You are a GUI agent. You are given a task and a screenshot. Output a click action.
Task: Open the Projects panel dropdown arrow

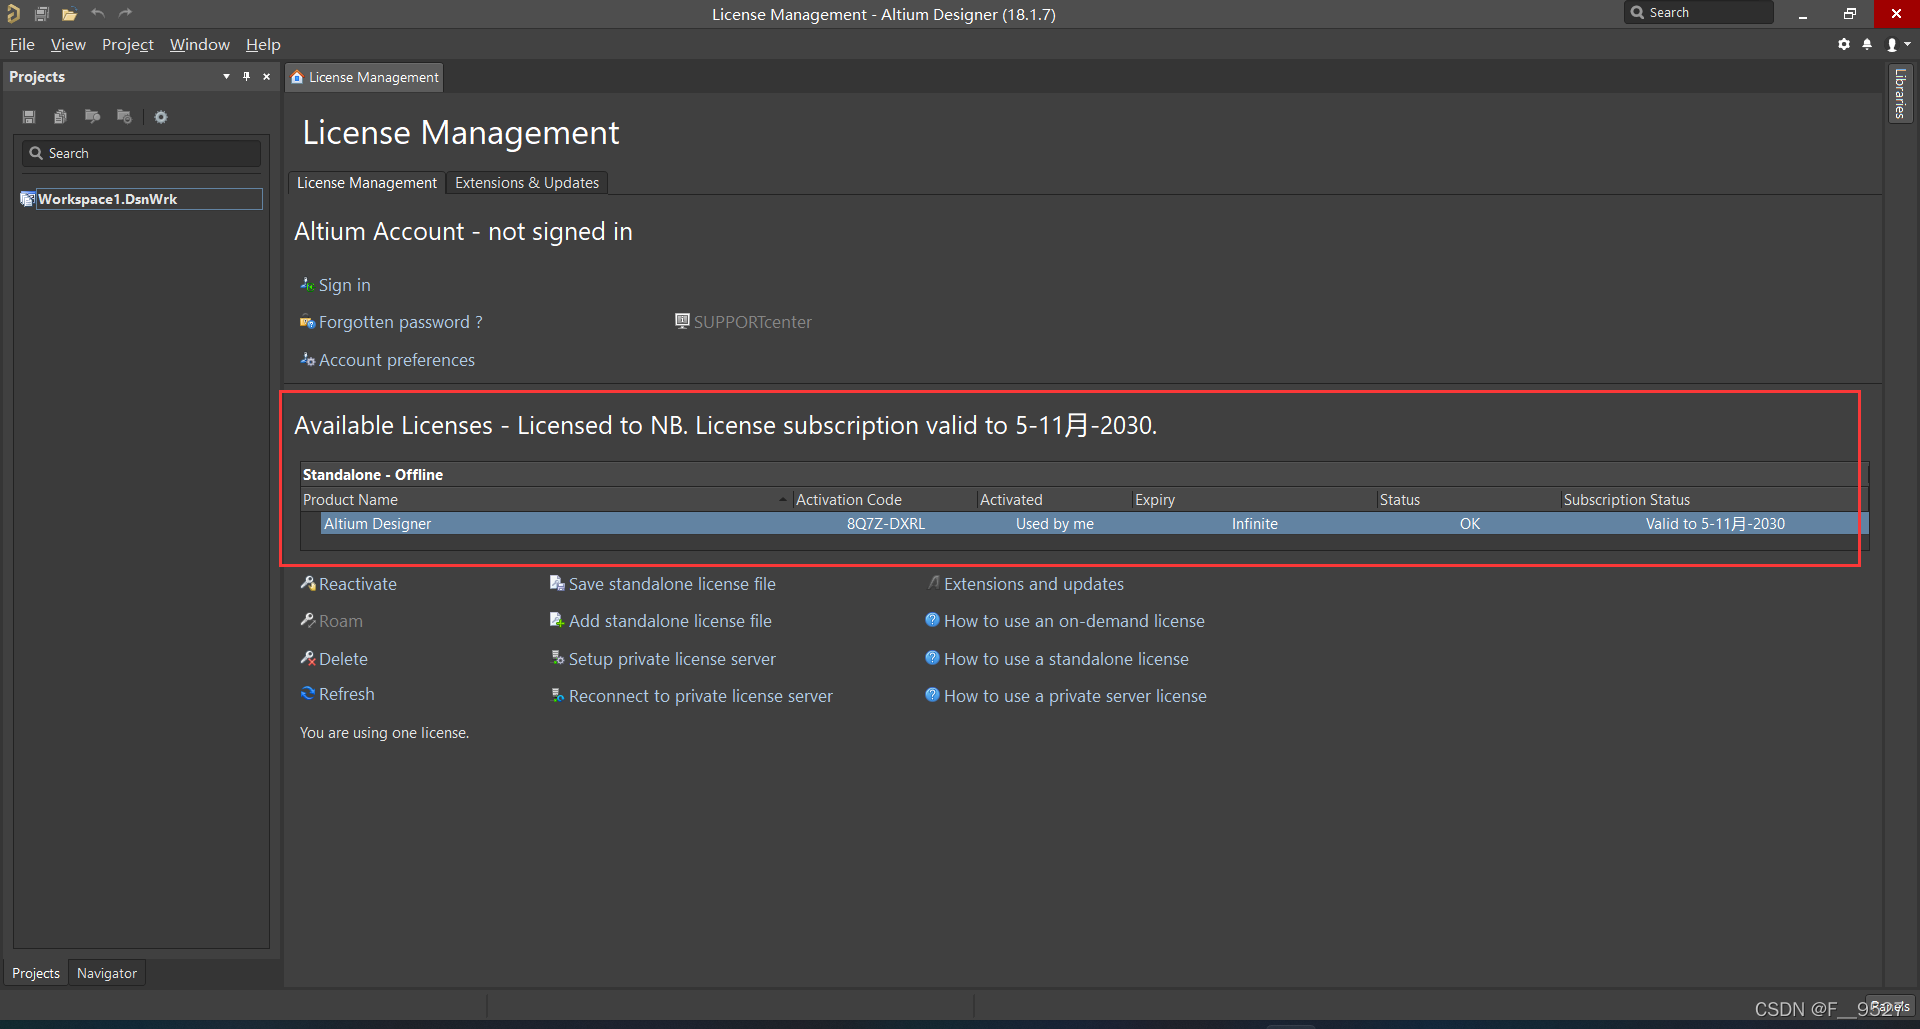226,77
